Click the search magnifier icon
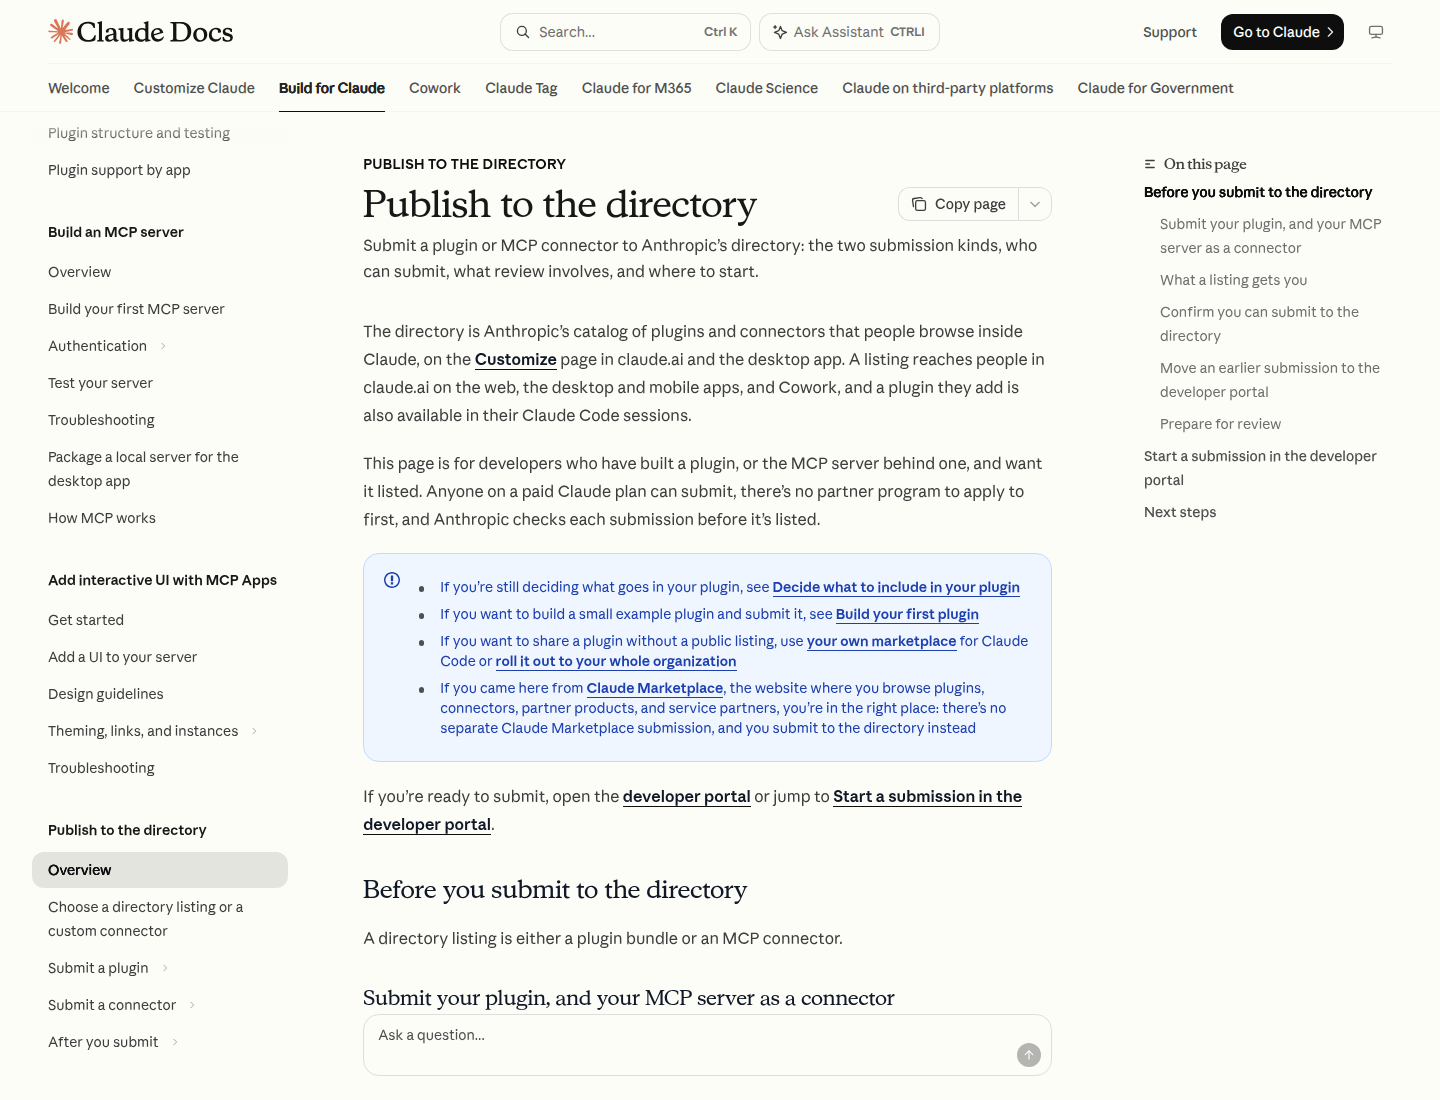This screenshot has width=1440, height=1100. [x=523, y=32]
